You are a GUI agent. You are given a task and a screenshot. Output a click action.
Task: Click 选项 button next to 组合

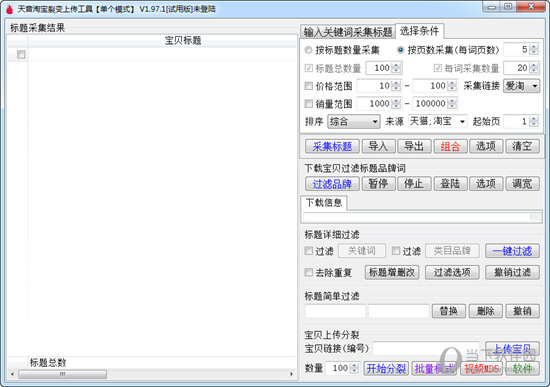point(486,146)
